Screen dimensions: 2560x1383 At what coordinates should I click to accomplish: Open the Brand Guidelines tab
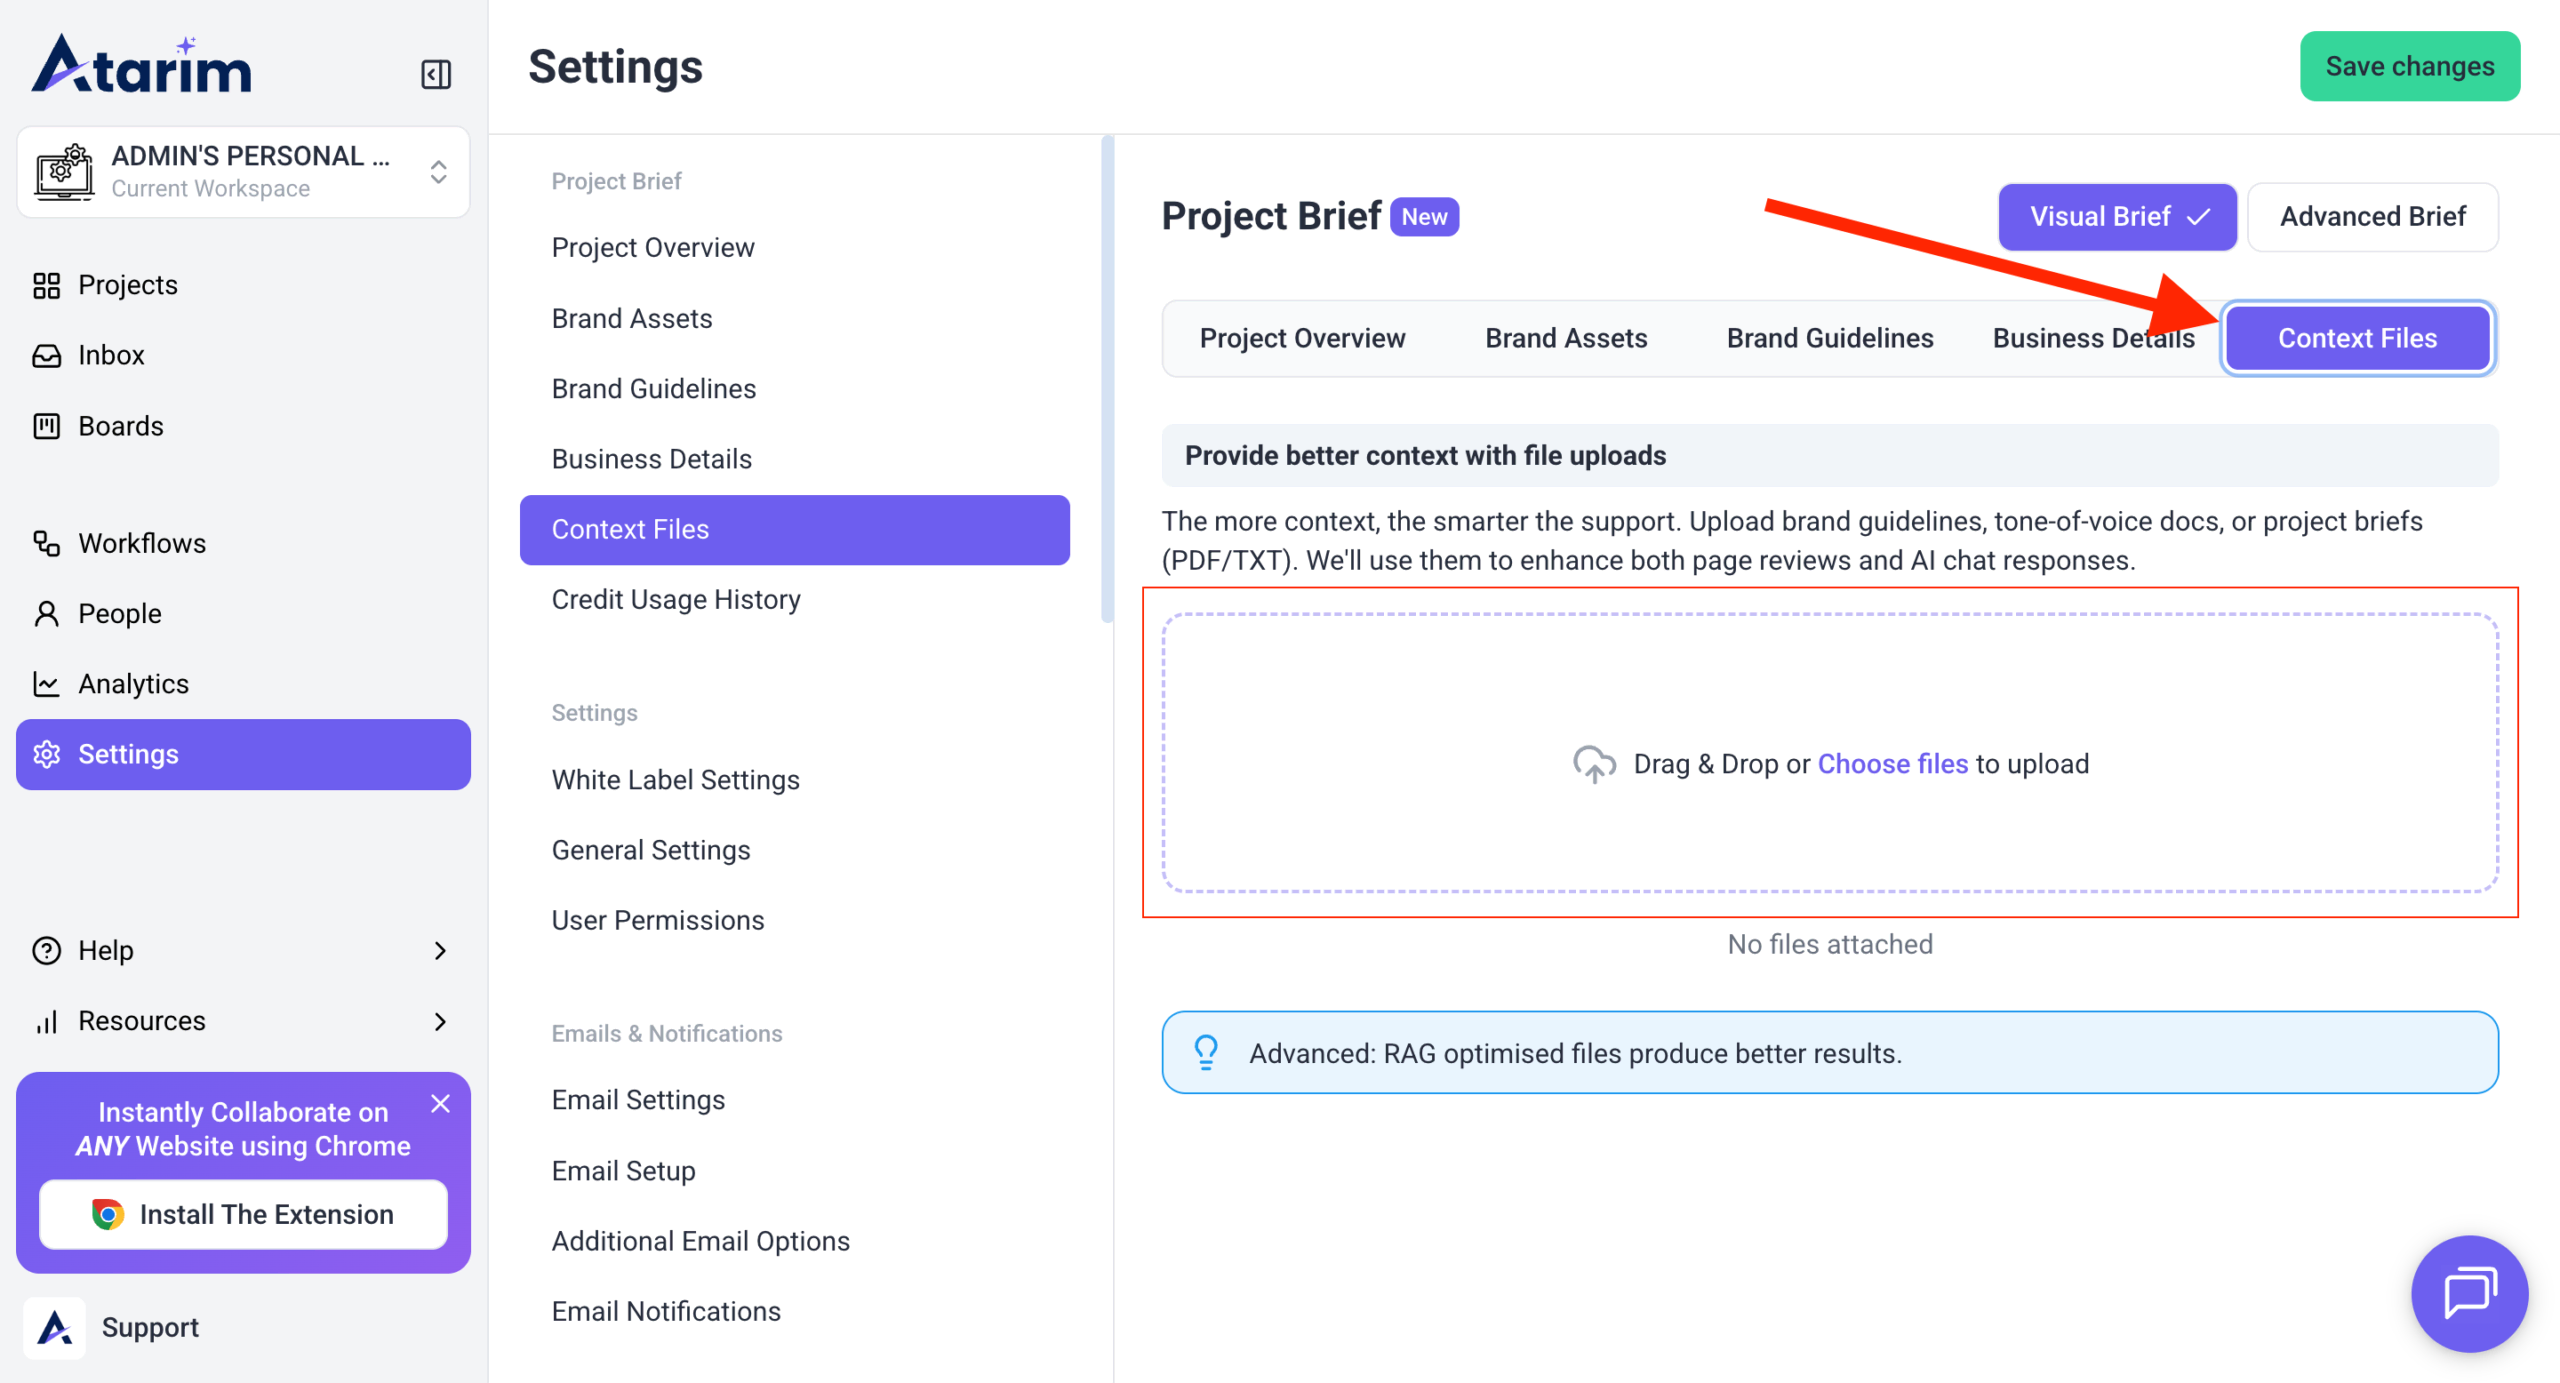click(x=1829, y=338)
